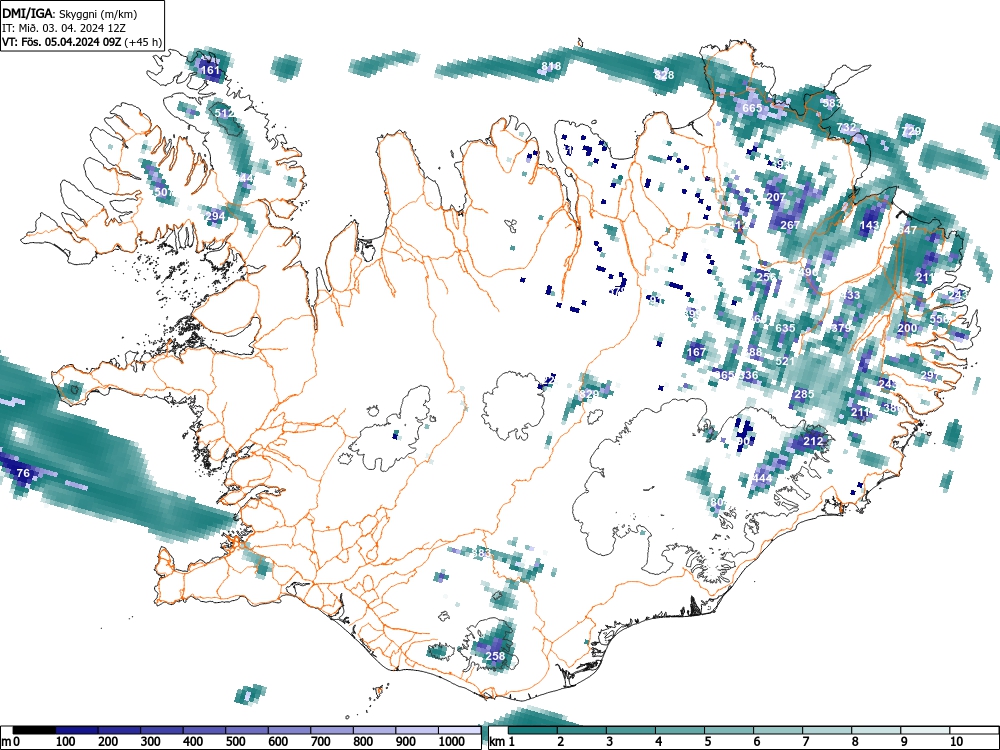Select visibility value "665" in the northeast

click(x=753, y=108)
